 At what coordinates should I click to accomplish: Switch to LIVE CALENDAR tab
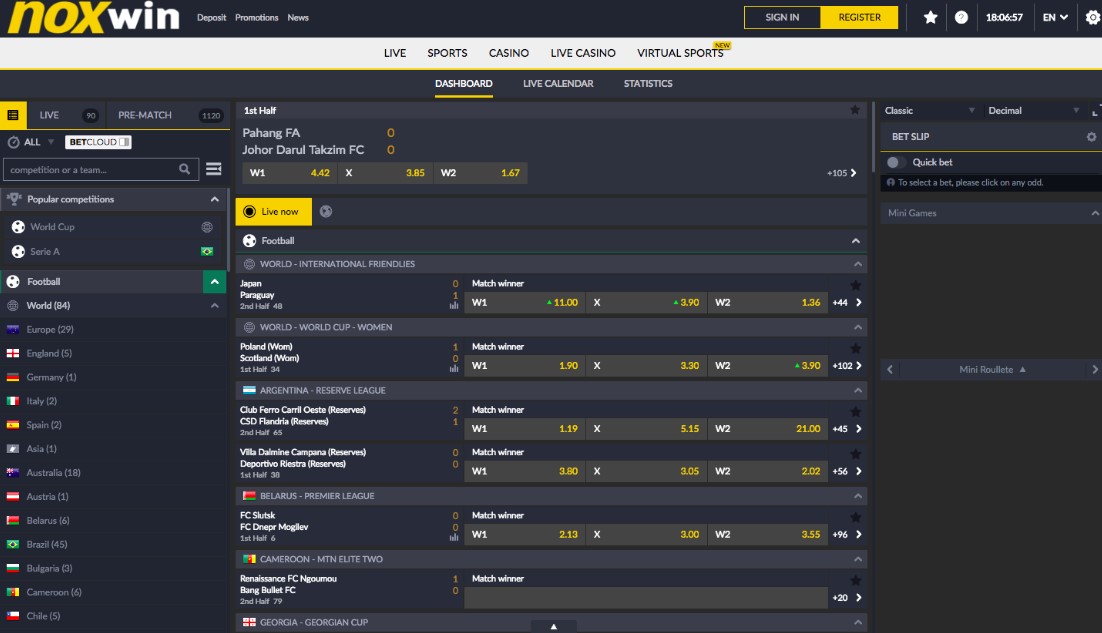(558, 84)
